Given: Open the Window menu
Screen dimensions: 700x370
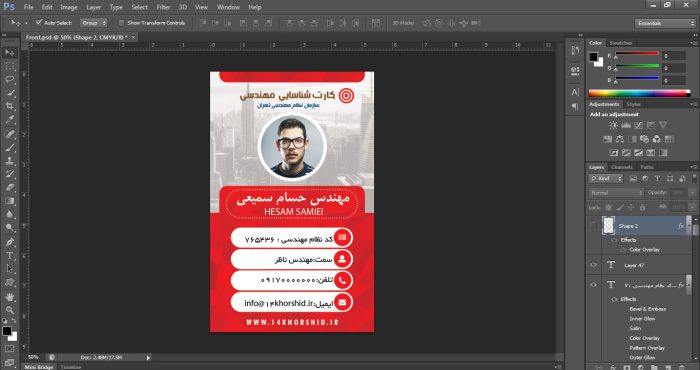Looking at the screenshot, I should pyautogui.click(x=228, y=7).
